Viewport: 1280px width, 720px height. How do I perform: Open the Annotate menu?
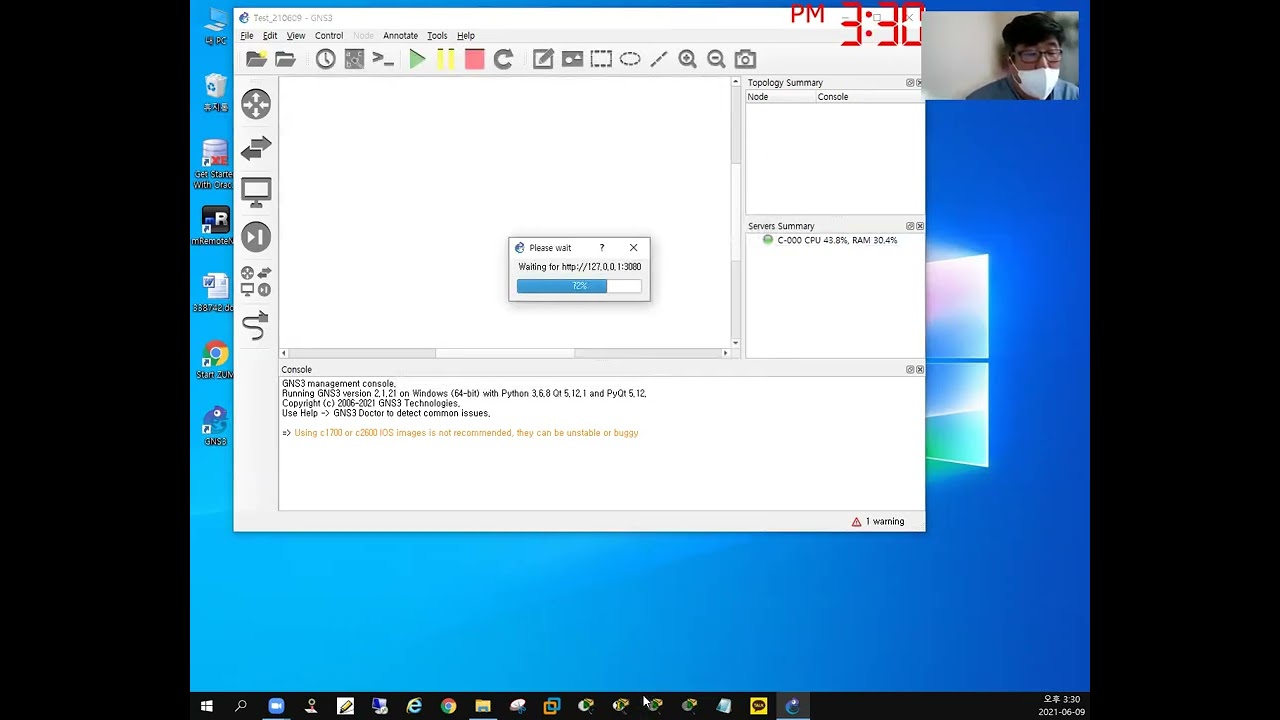click(400, 36)
